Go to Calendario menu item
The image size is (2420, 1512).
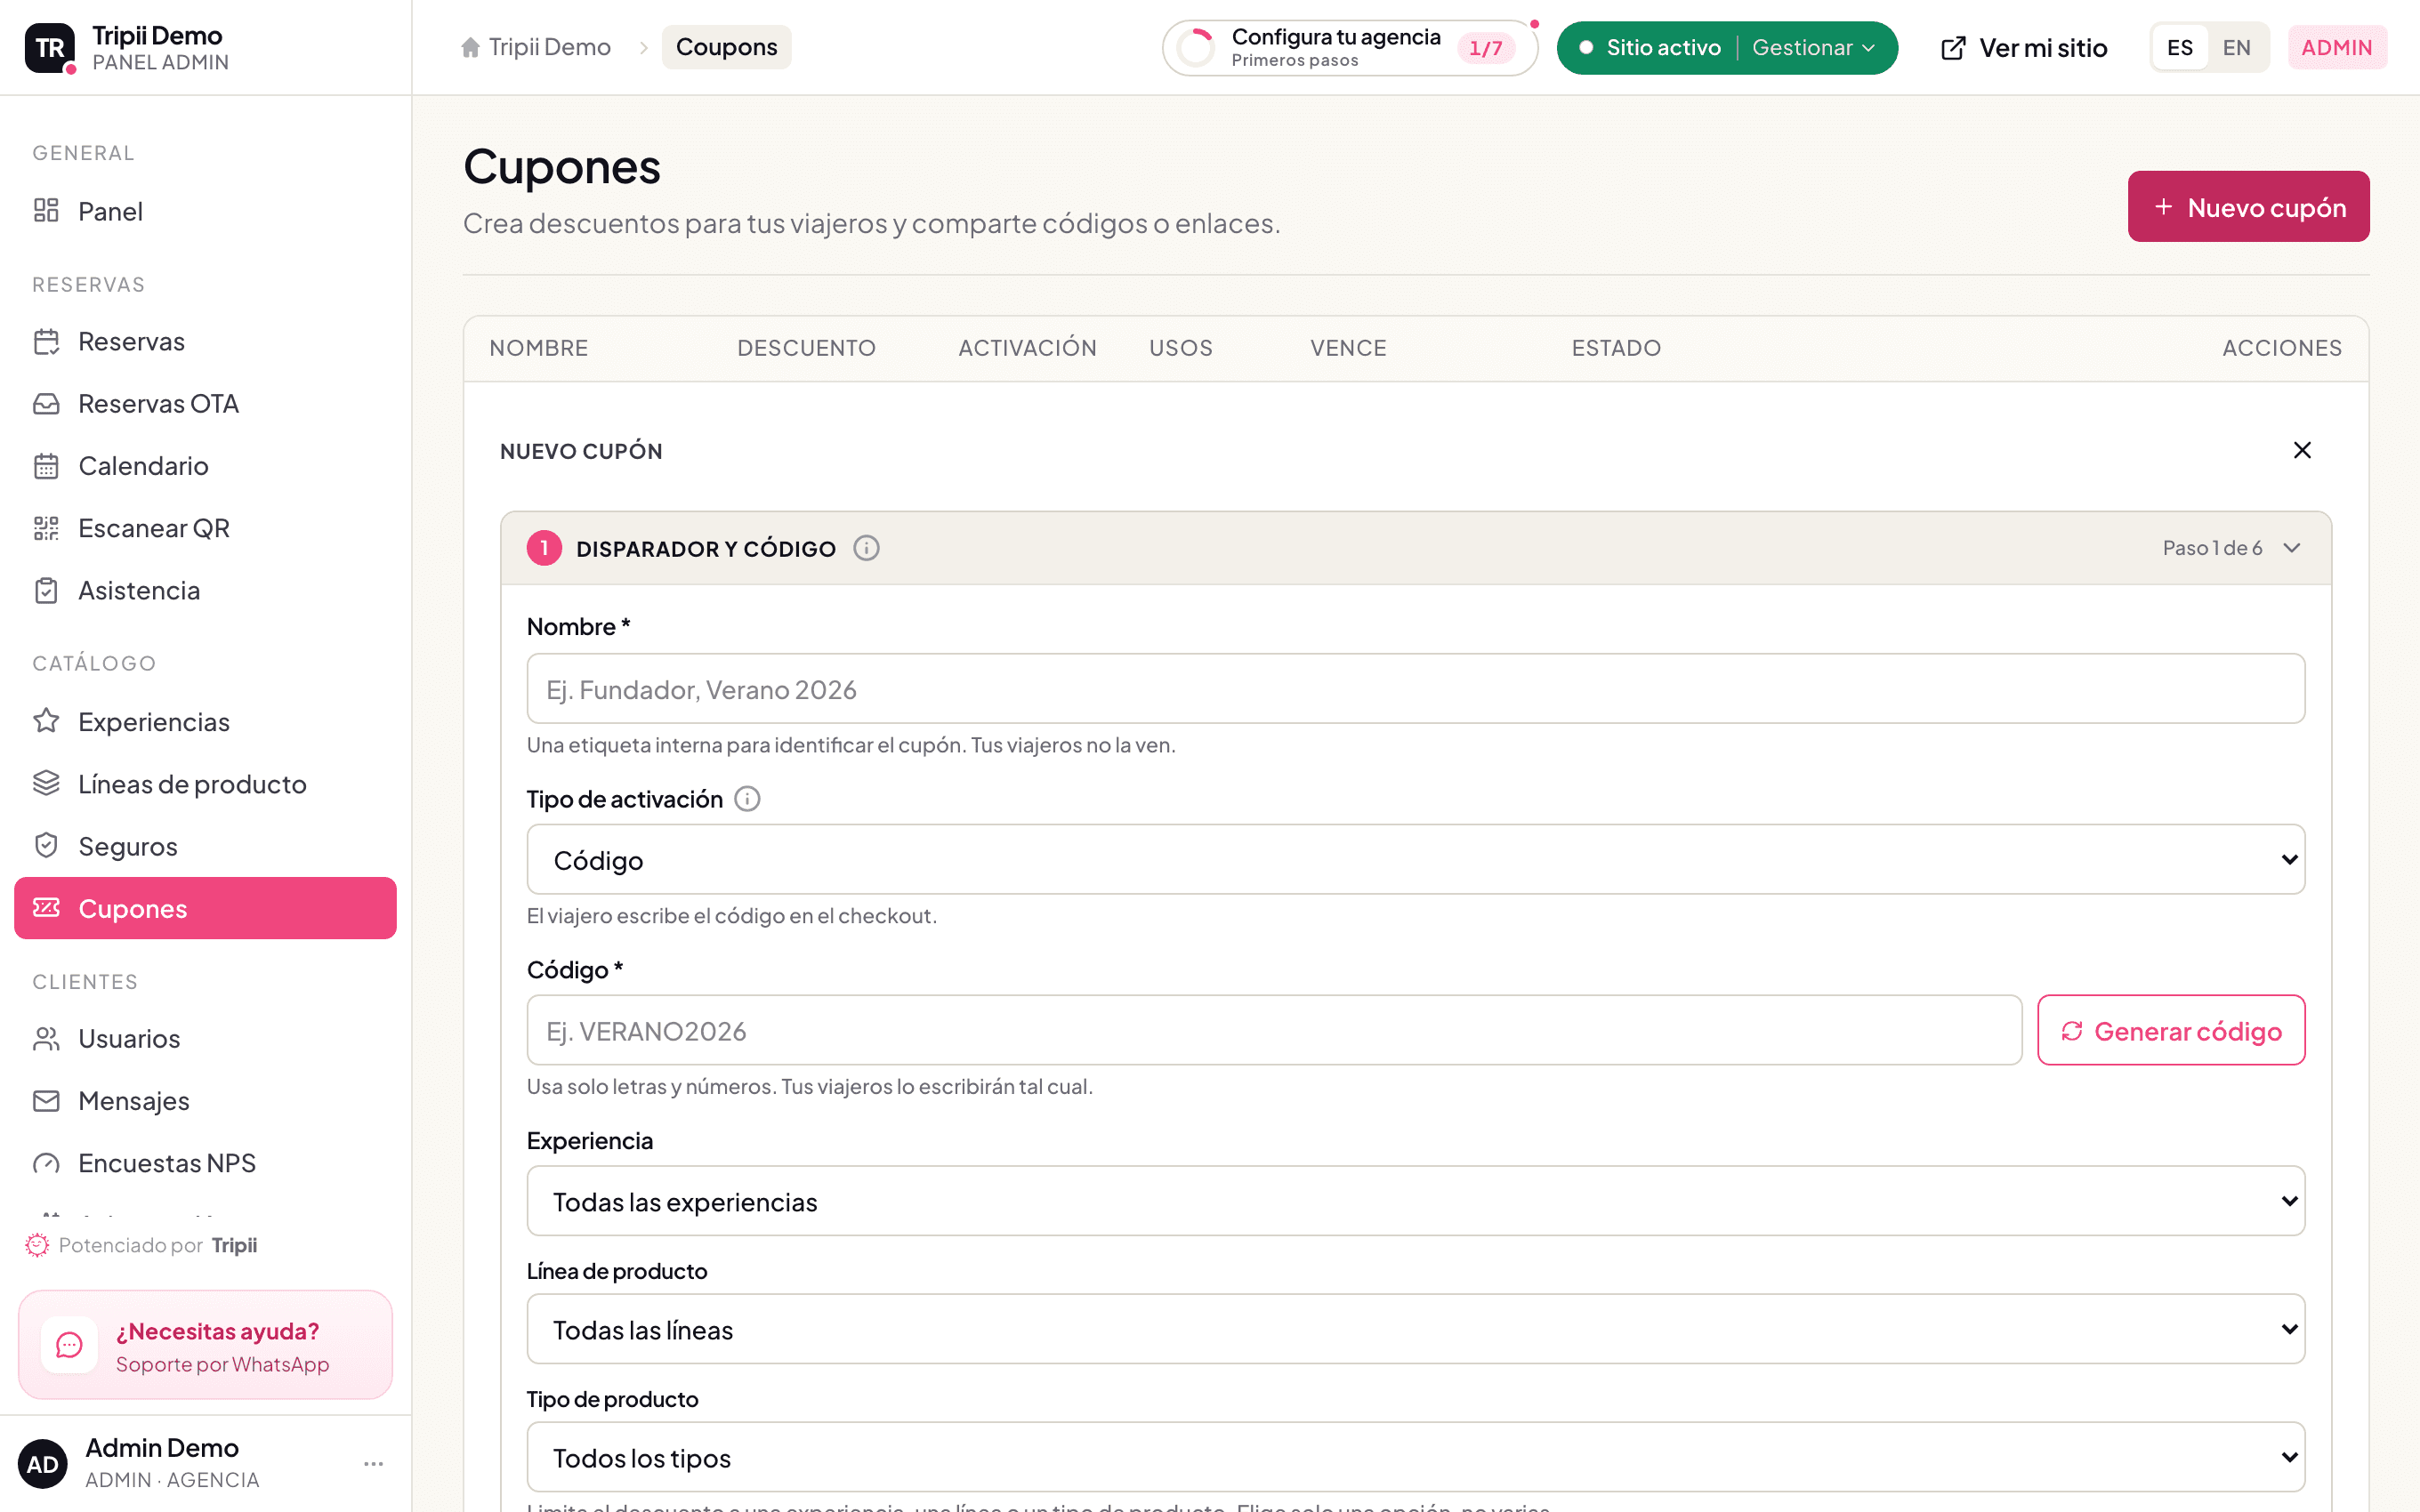coord(205,465)
